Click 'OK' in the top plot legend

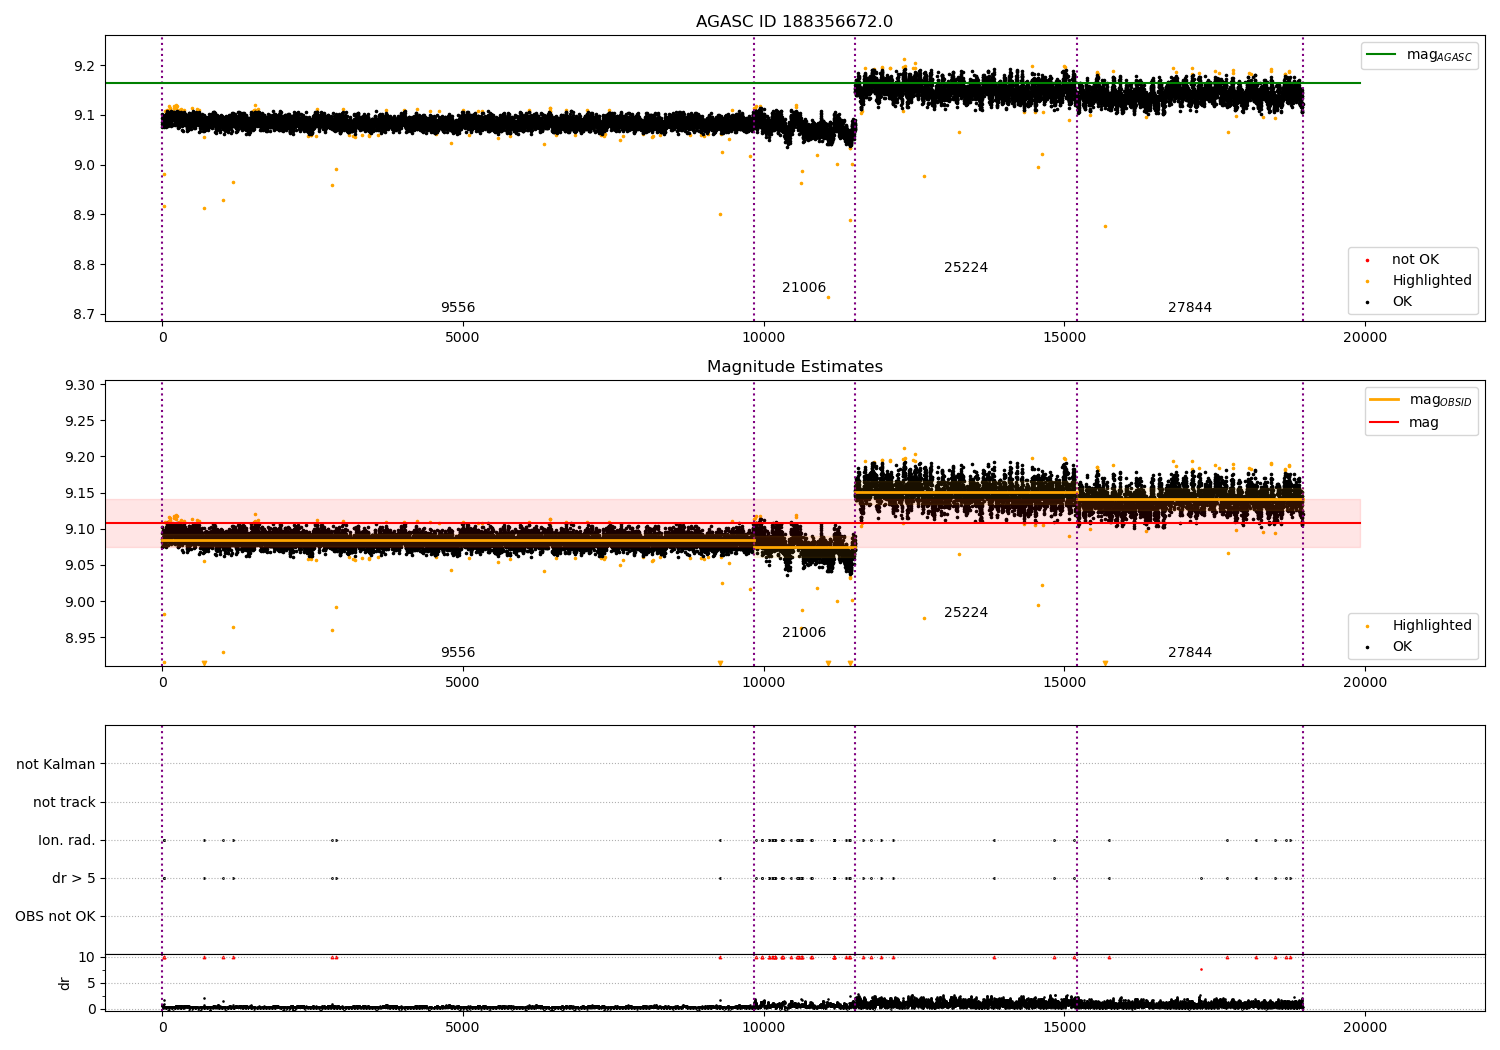(x=1390, y=302)
